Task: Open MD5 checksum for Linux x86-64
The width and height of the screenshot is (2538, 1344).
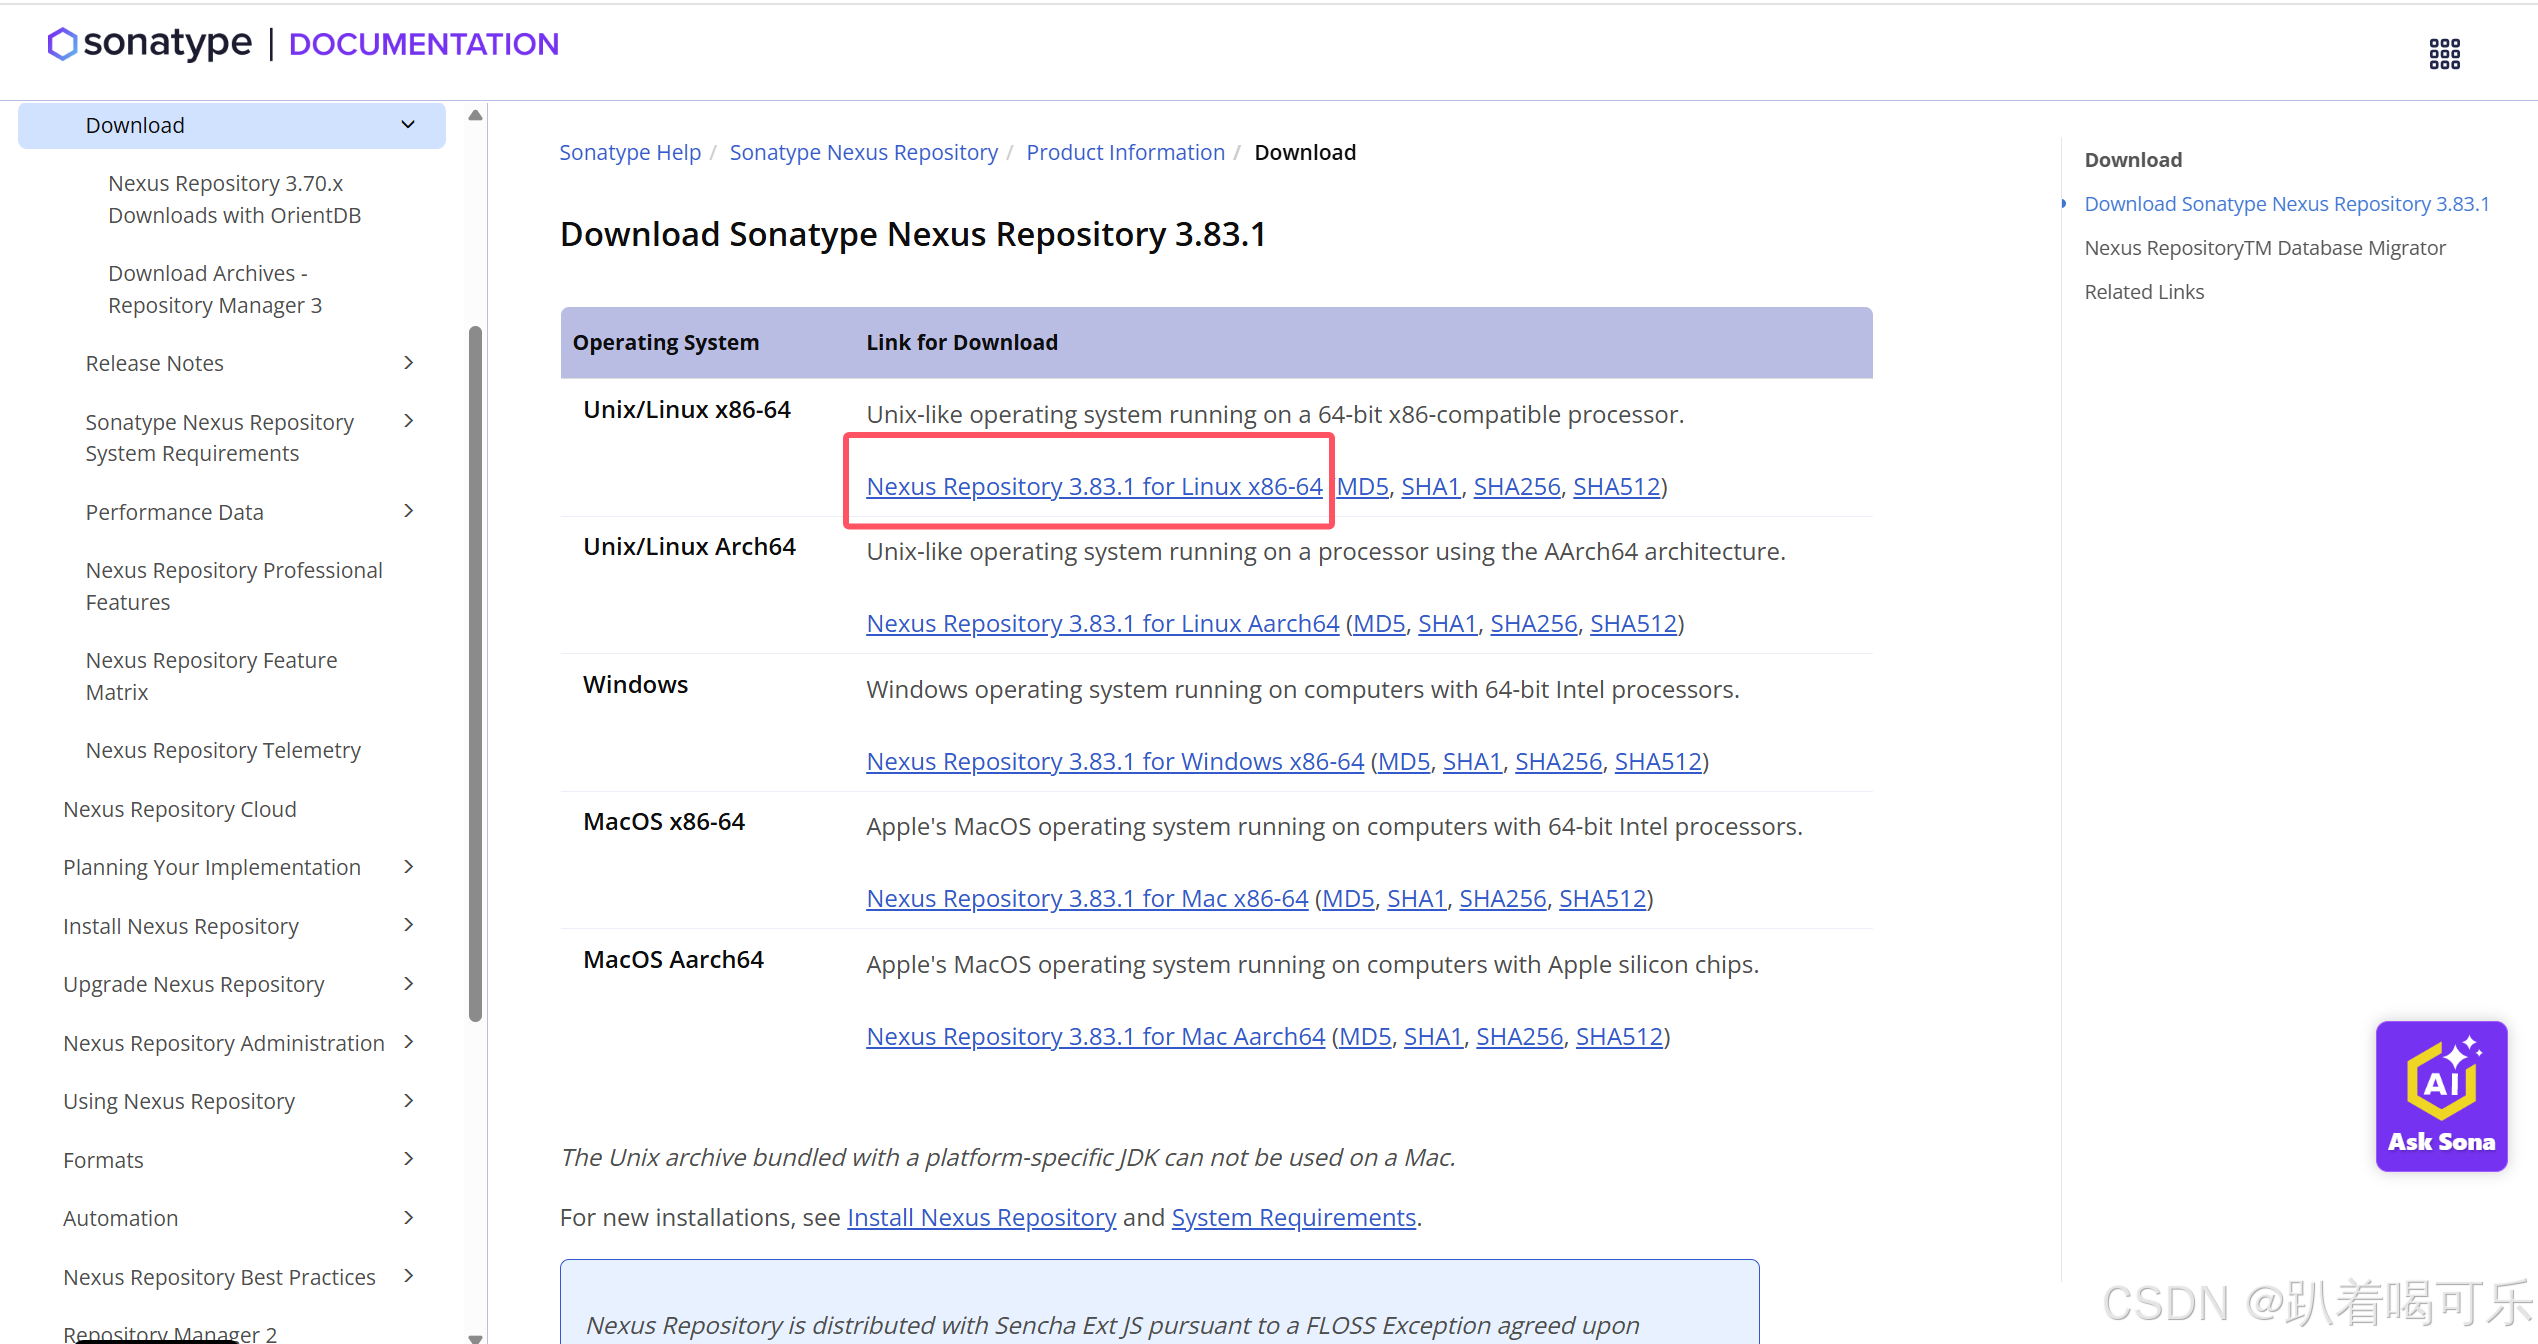Action: [x=1363, y=486]
